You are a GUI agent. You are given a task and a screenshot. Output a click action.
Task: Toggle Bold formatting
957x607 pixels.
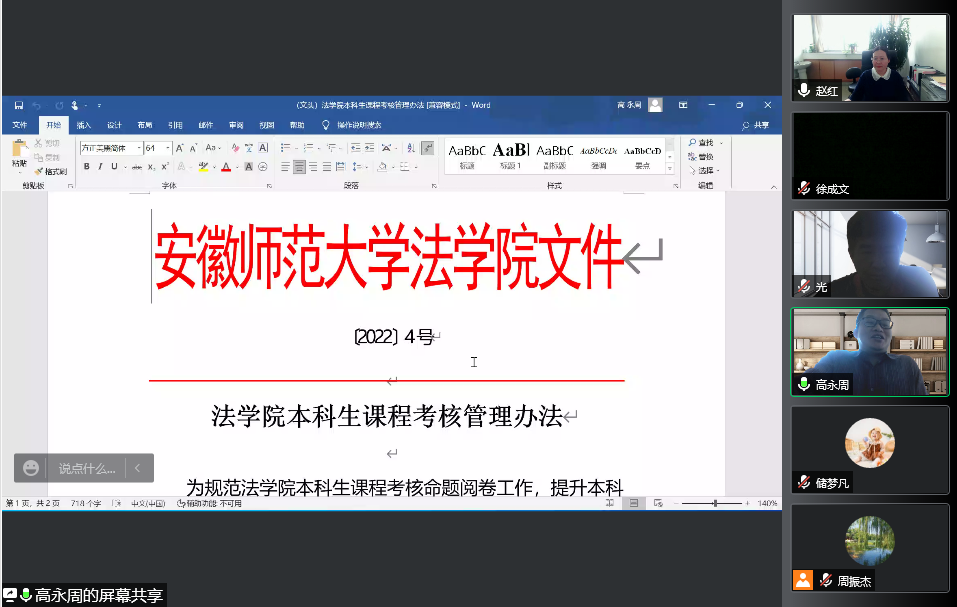[x=87, y=167]
